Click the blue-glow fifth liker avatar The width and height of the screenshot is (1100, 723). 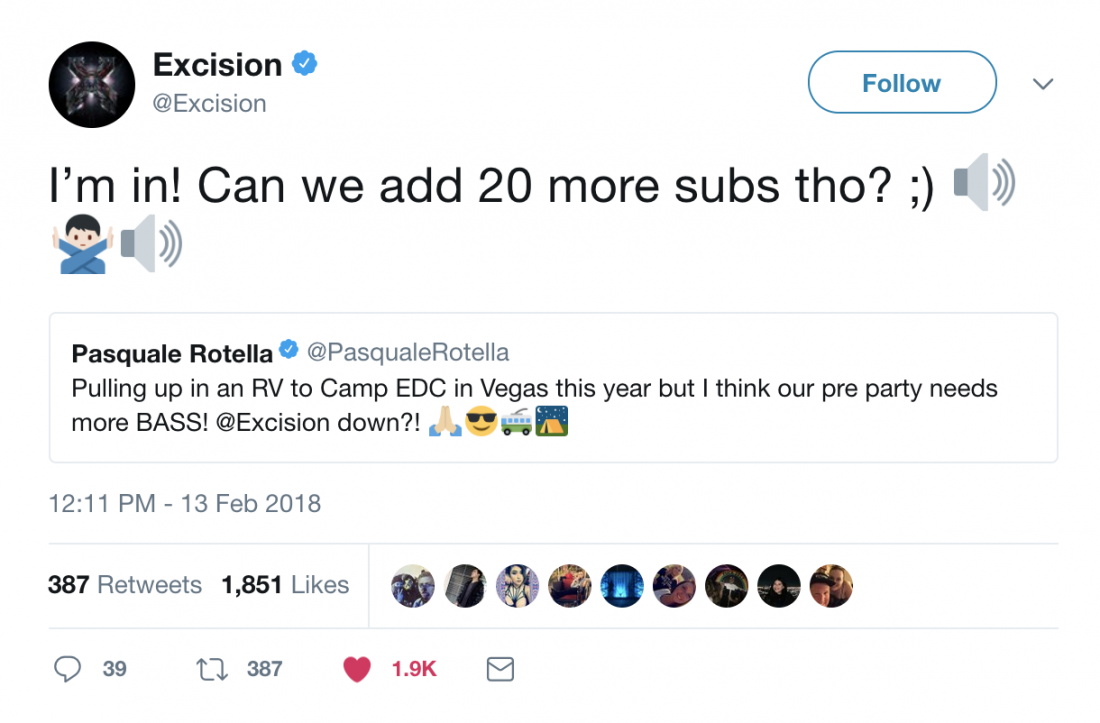point(622,586)
